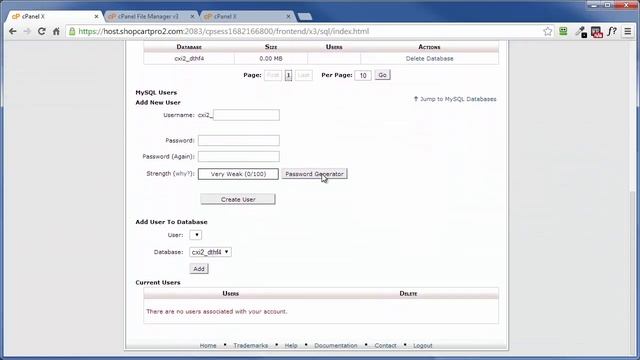Close the cPanel File Manager v3 tab
The width and height of the screenshot is (640, 360).
(x=192, y=16)
